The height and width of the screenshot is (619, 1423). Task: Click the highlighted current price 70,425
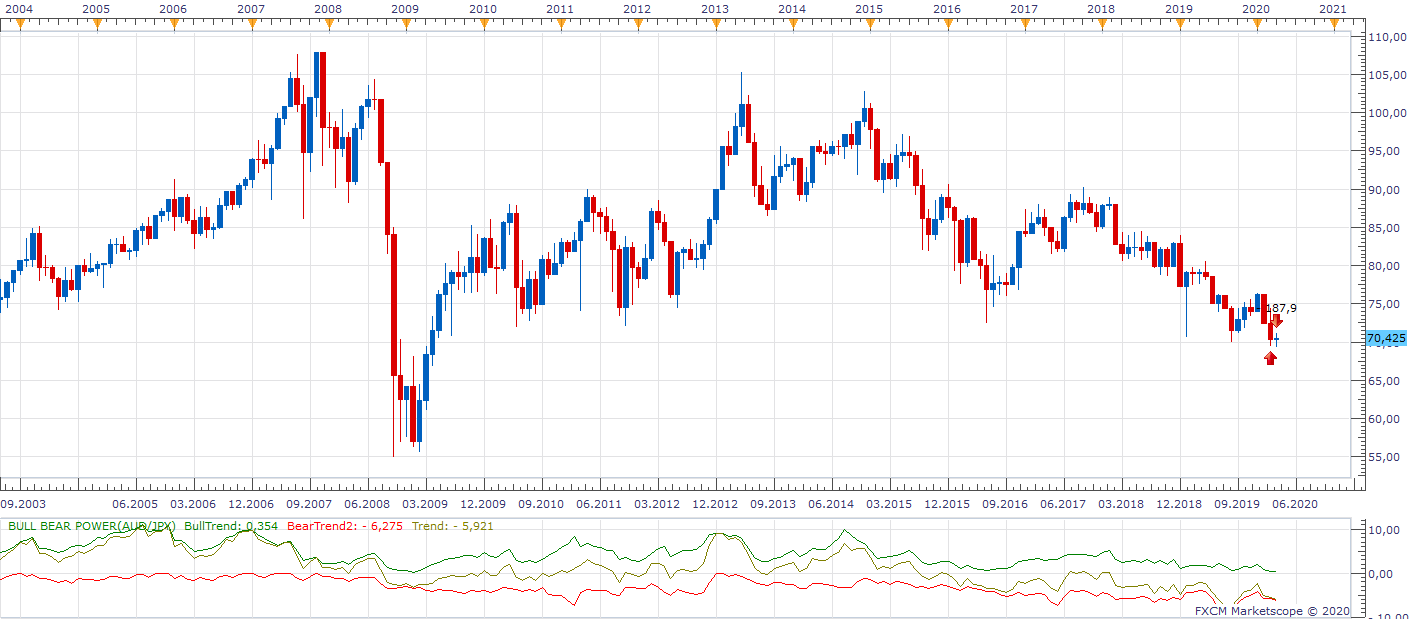(x=1386, y=339)
